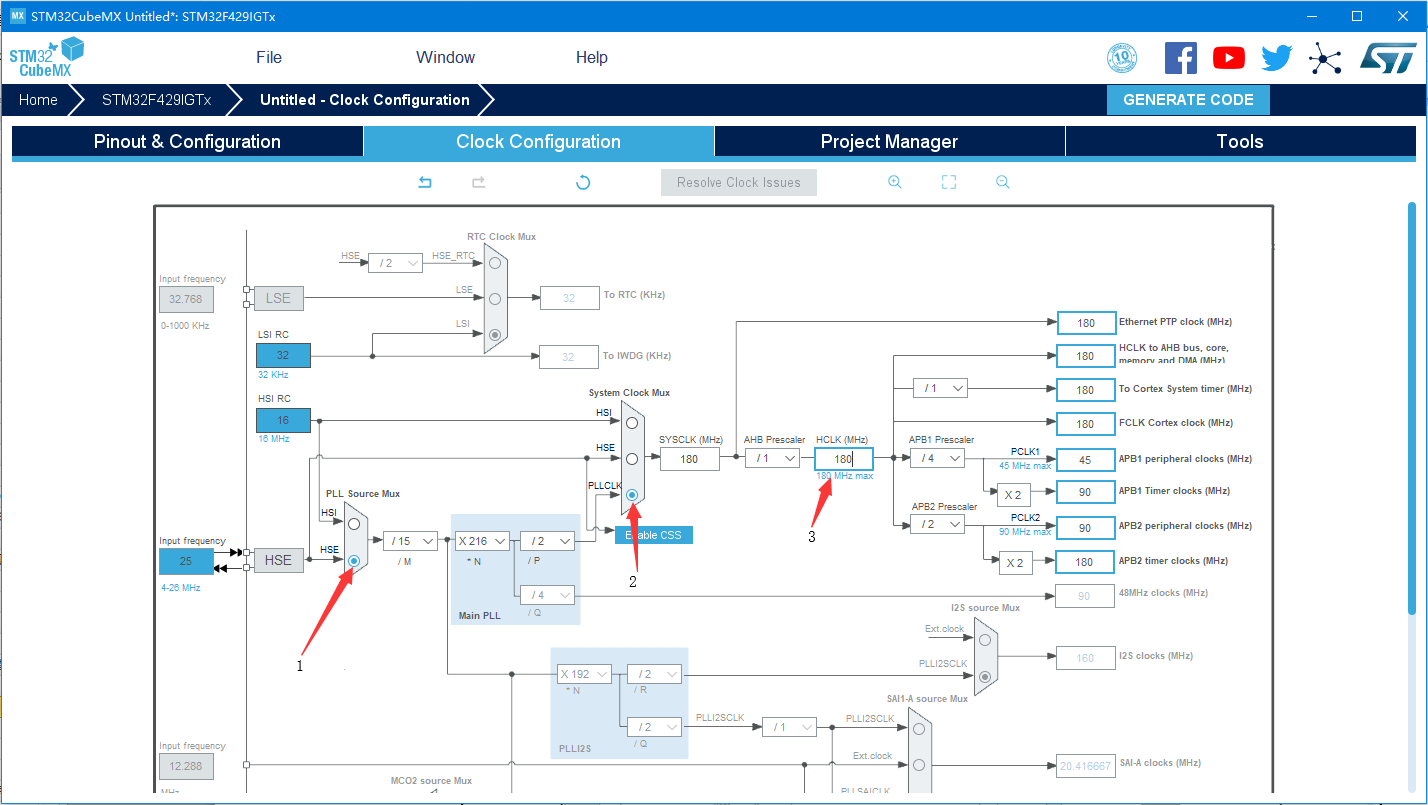Screen dimensions: 1428x805
Task: Open the APB1 Prescaler /4 dropdown
Action: point(937,458)
